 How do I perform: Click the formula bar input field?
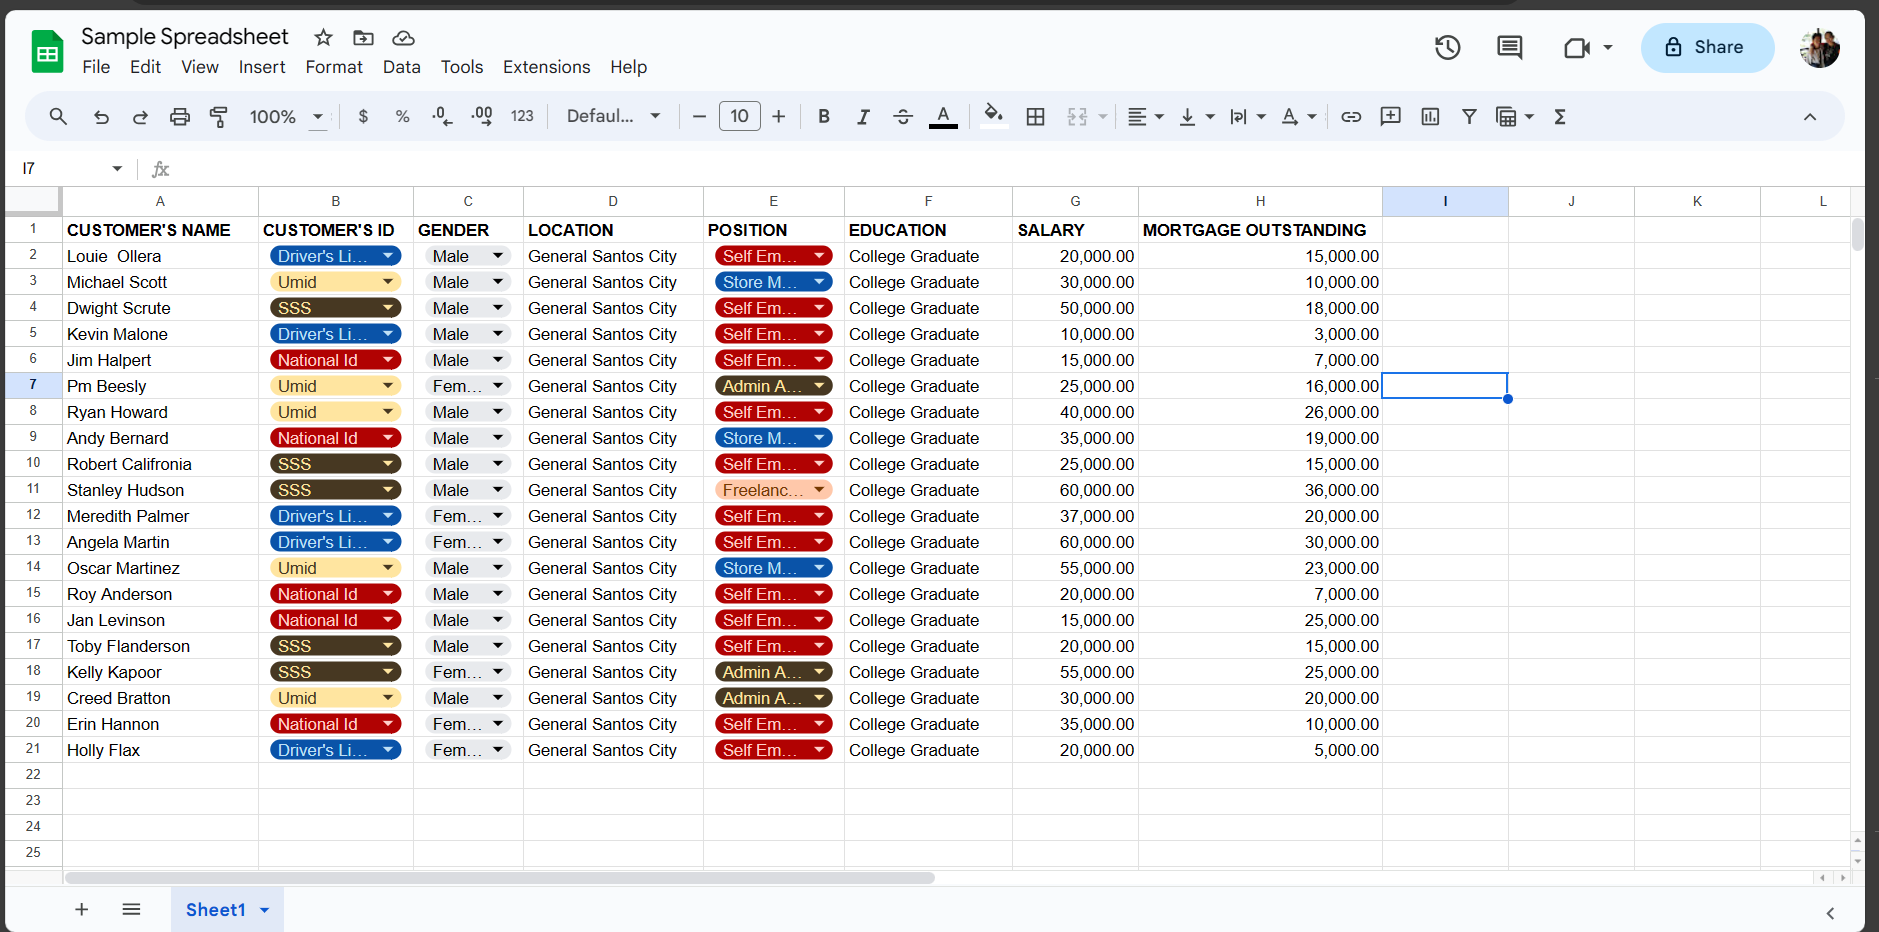(1000, 169)
